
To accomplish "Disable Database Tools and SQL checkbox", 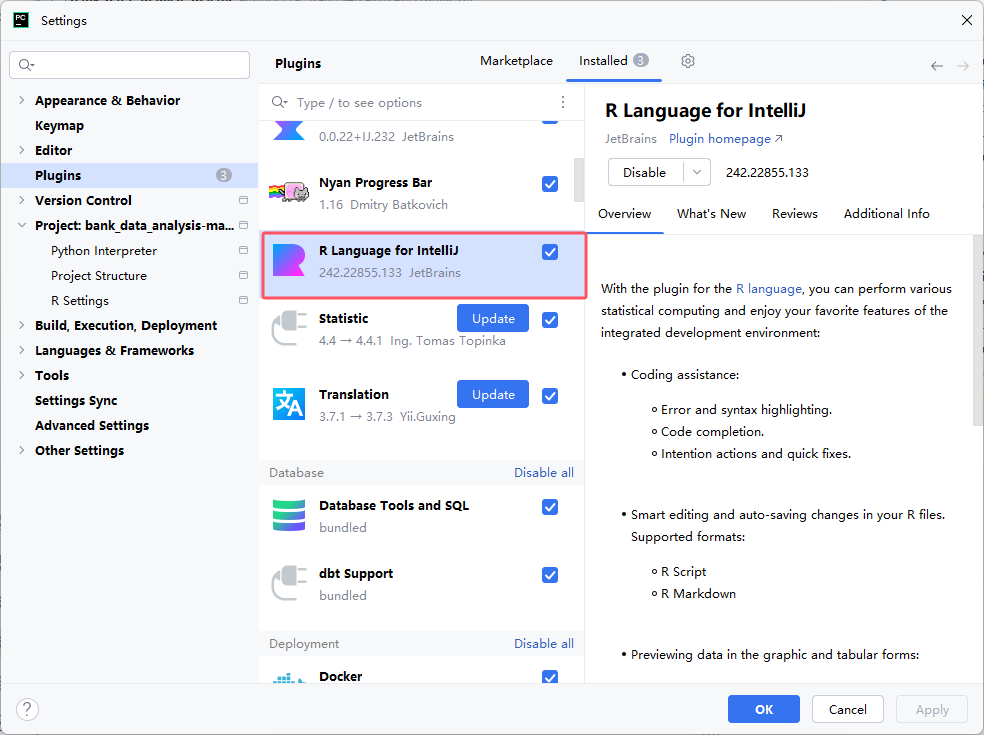I will point(550,507).
